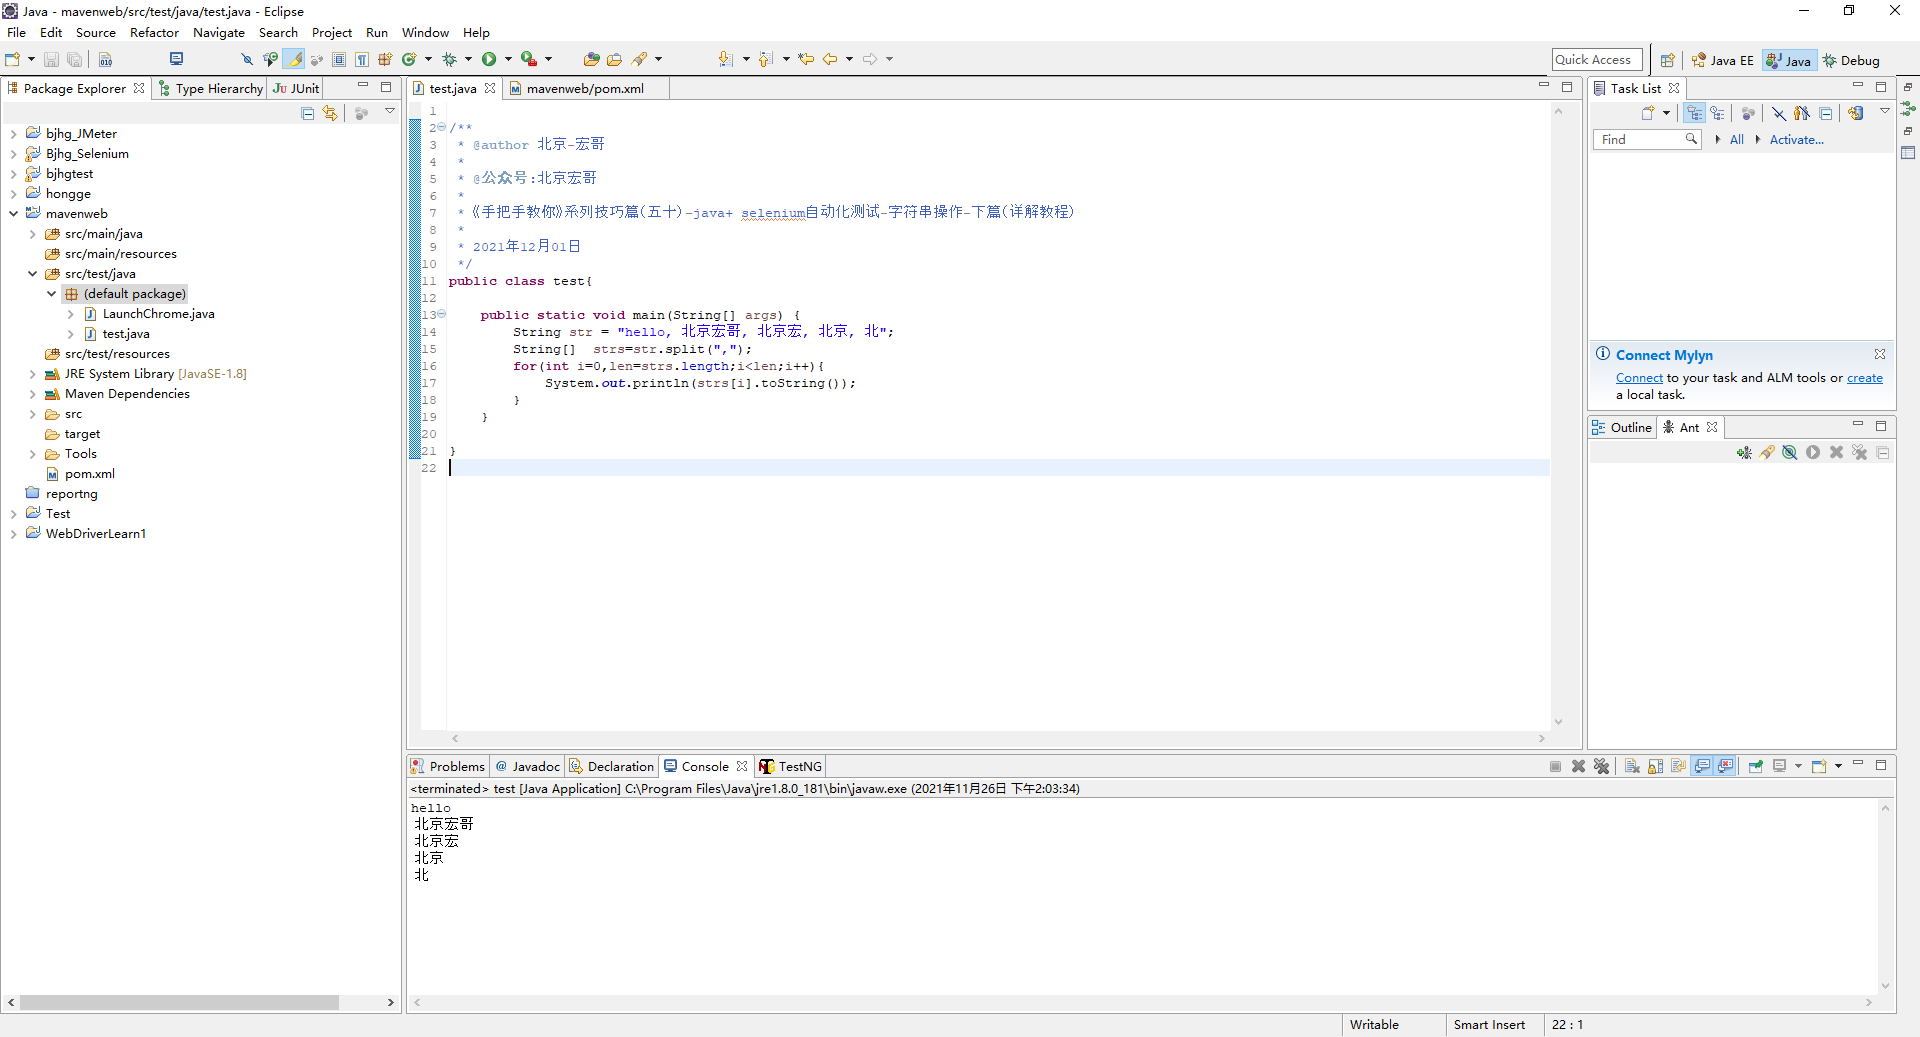Viewport: 1920px width, 1037px height.
Task: Open the Navigate menu
Action: (219, 33)
